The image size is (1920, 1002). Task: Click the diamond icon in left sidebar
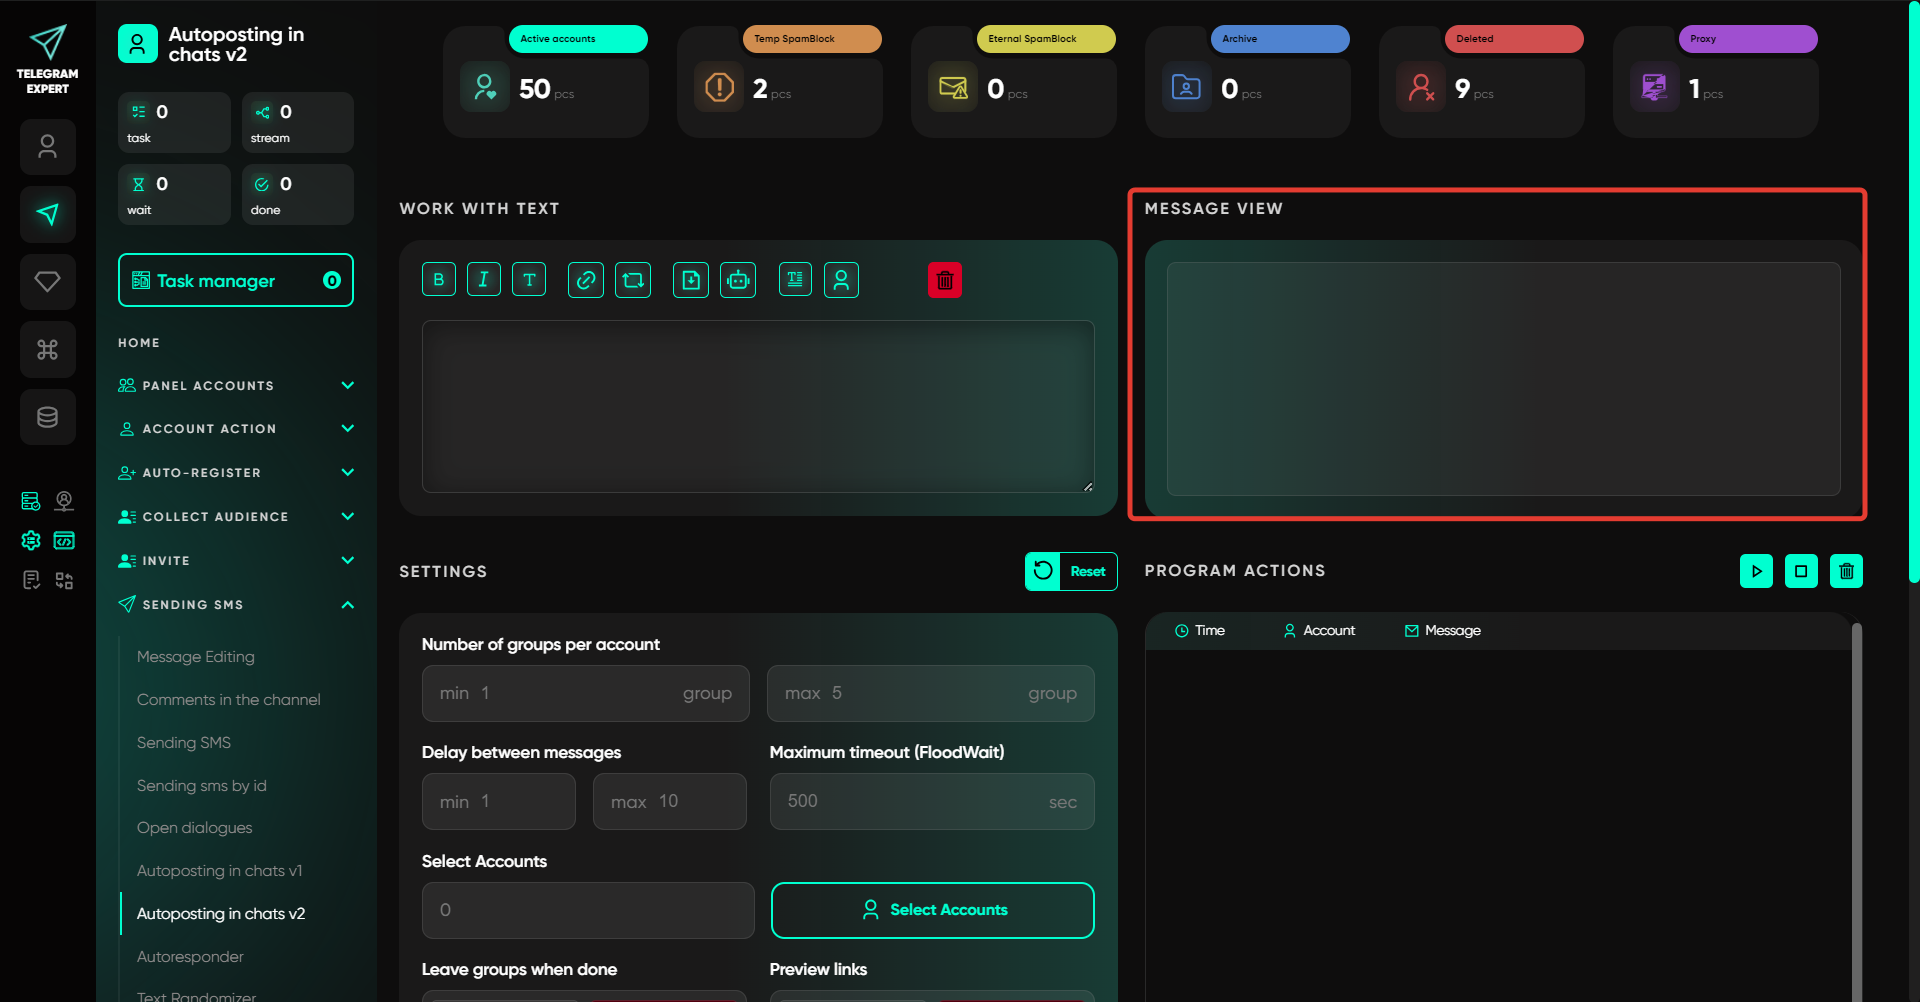coord(47,282)
